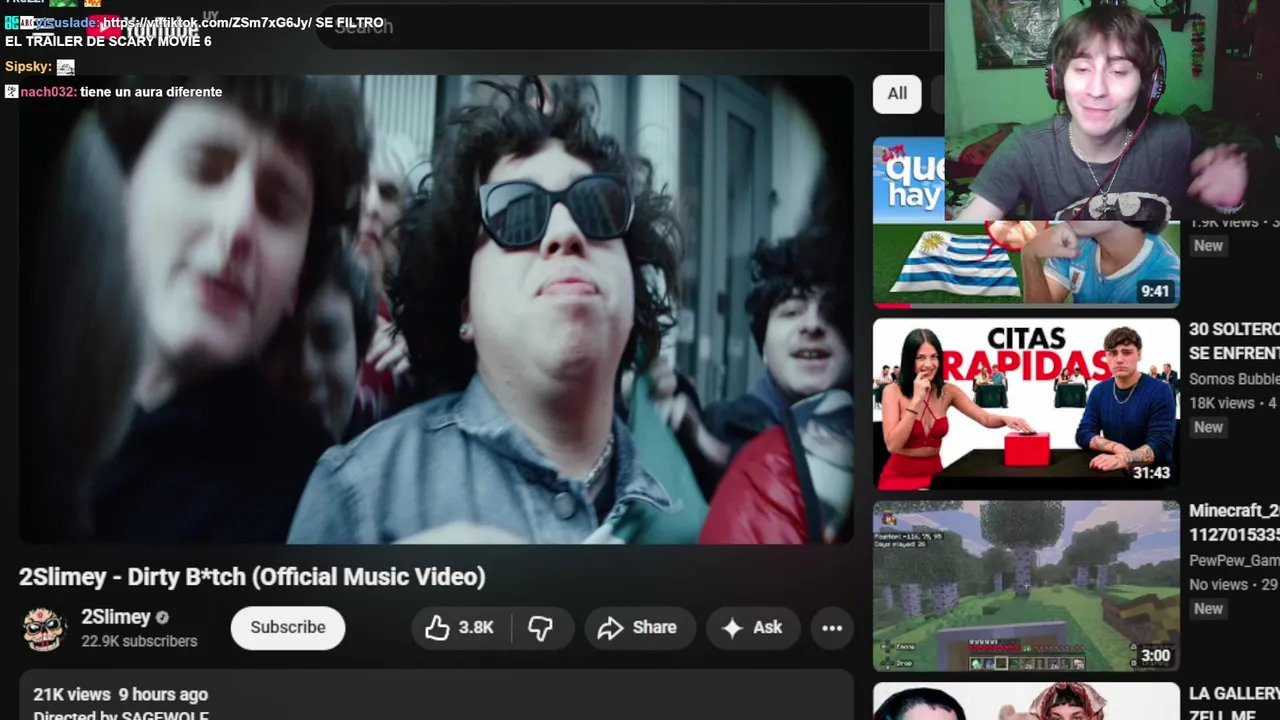Share the Dirty B*tch video
The height and width of the screenshot is (720, 1280).
[638, 628]
